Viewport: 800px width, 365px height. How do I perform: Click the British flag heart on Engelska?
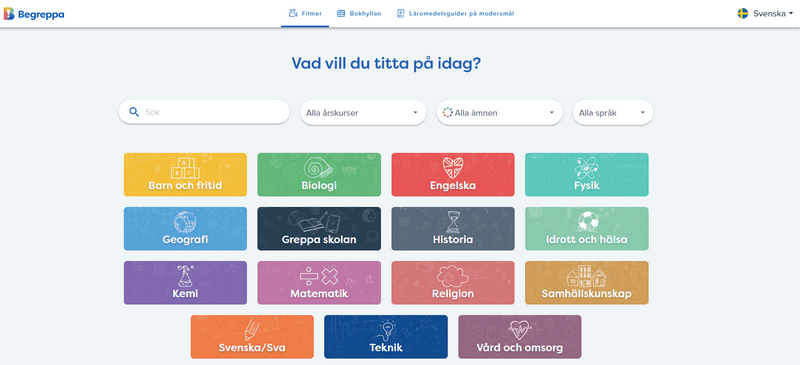click(453, 168)
